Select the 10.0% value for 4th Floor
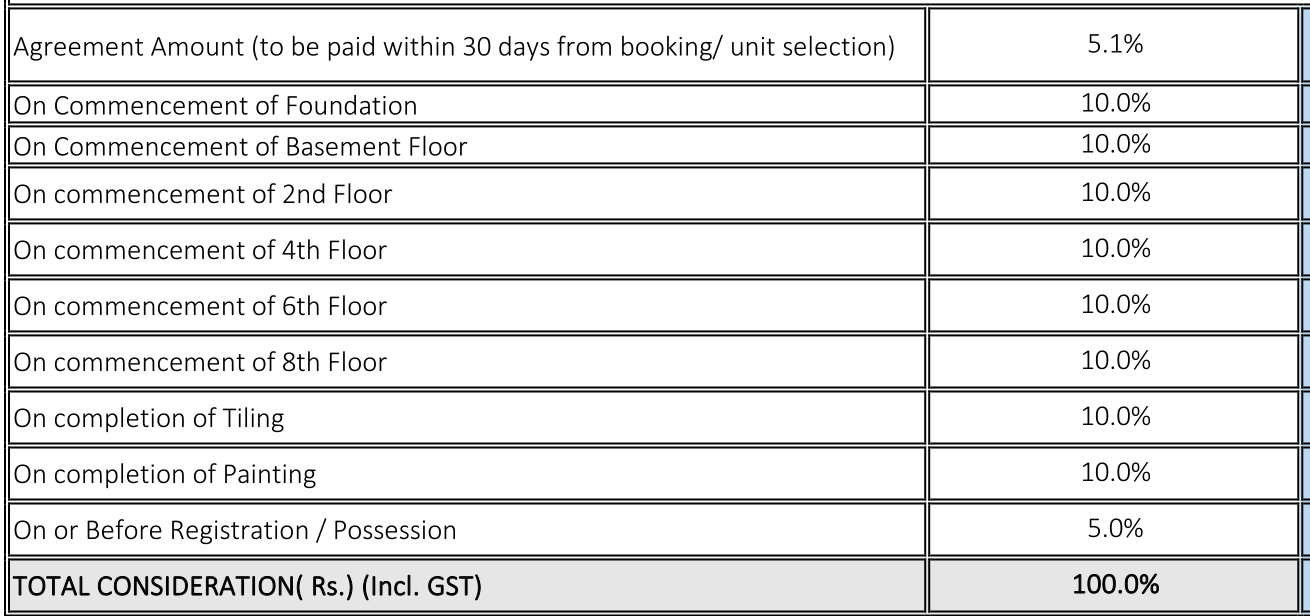 [1115, 248]
